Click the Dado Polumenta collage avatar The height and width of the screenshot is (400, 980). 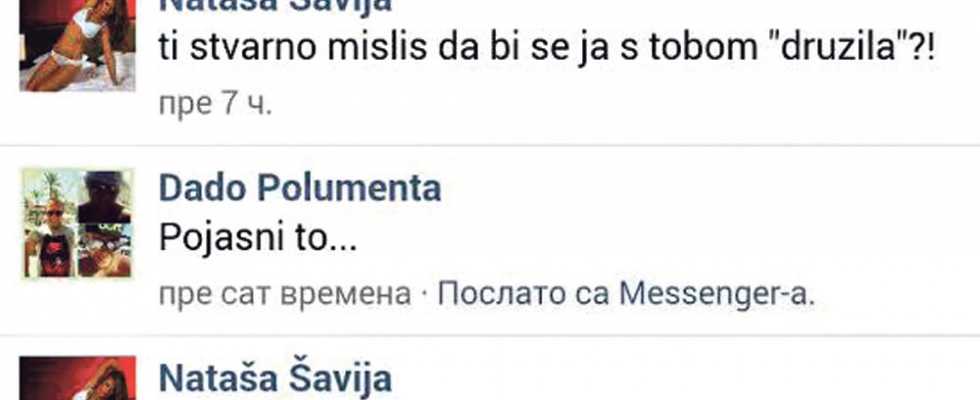tap(78, 224)
